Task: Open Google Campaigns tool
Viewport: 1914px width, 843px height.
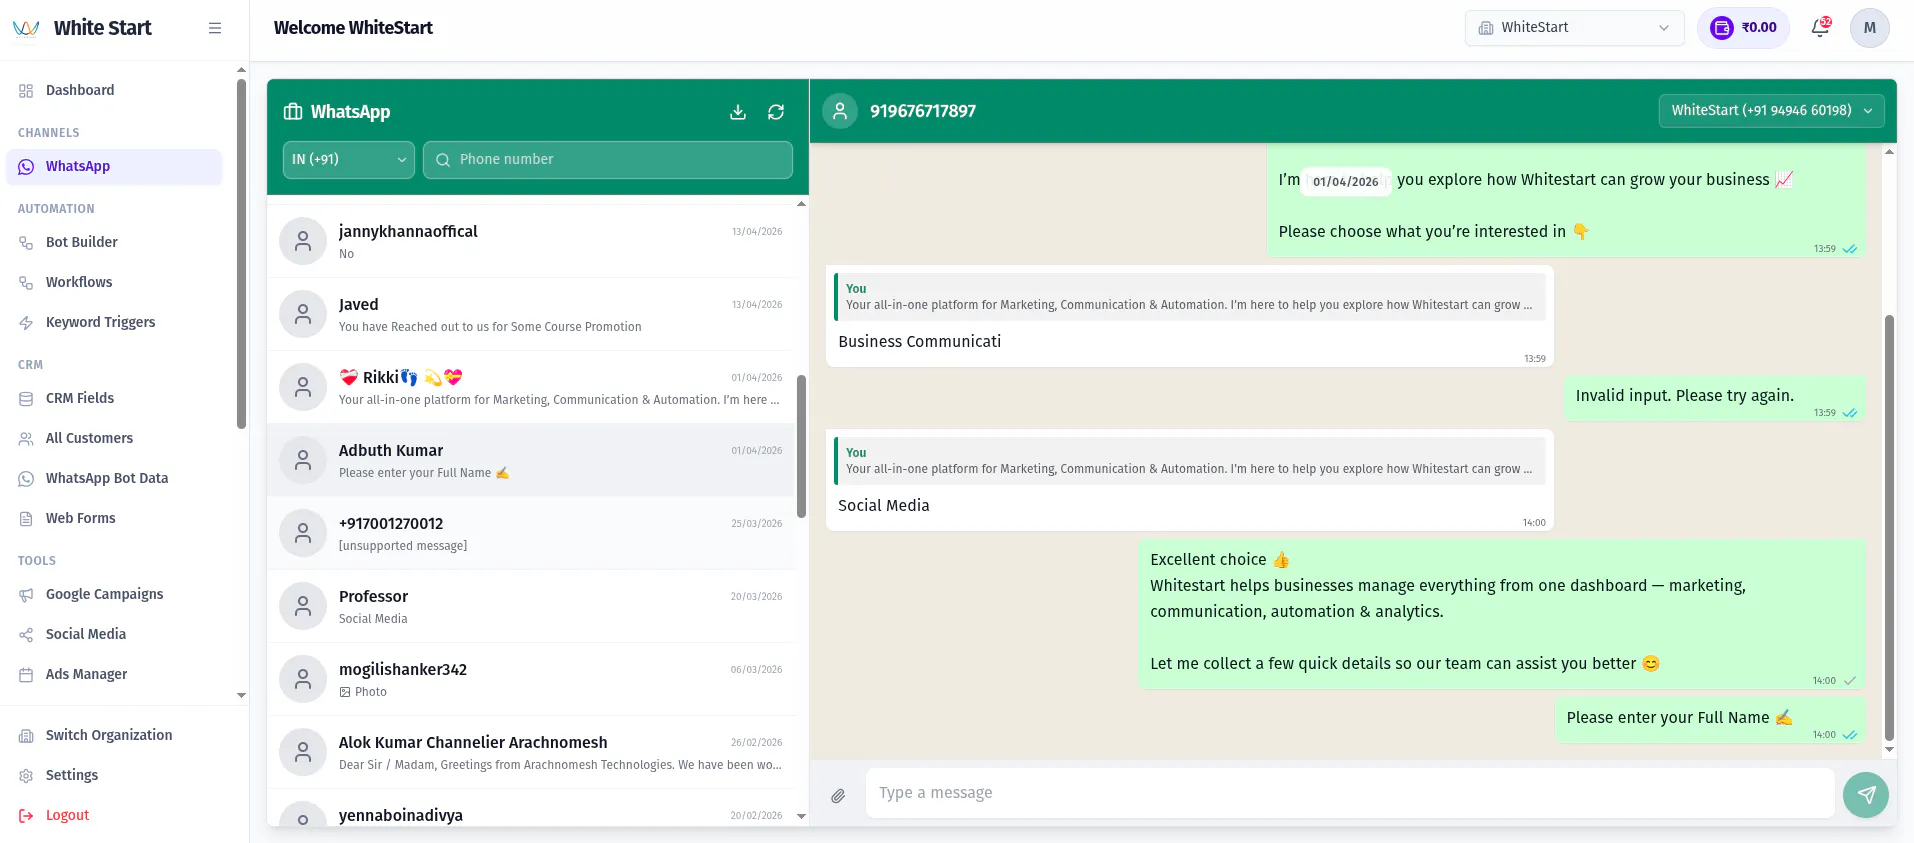Action: pos(114,594)
